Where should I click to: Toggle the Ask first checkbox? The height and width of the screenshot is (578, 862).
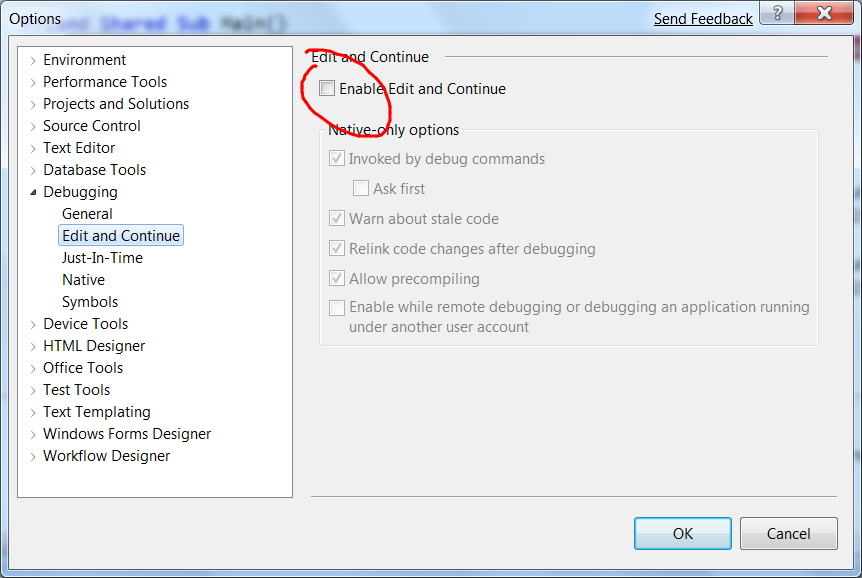coord(361,188)
